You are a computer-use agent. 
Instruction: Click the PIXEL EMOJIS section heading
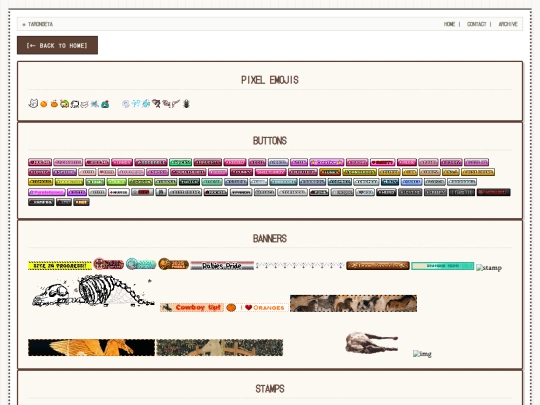point(270,80)
